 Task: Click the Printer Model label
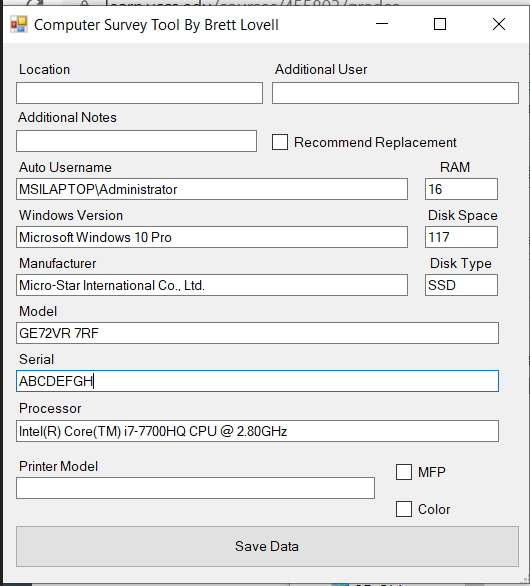point(59,466)
